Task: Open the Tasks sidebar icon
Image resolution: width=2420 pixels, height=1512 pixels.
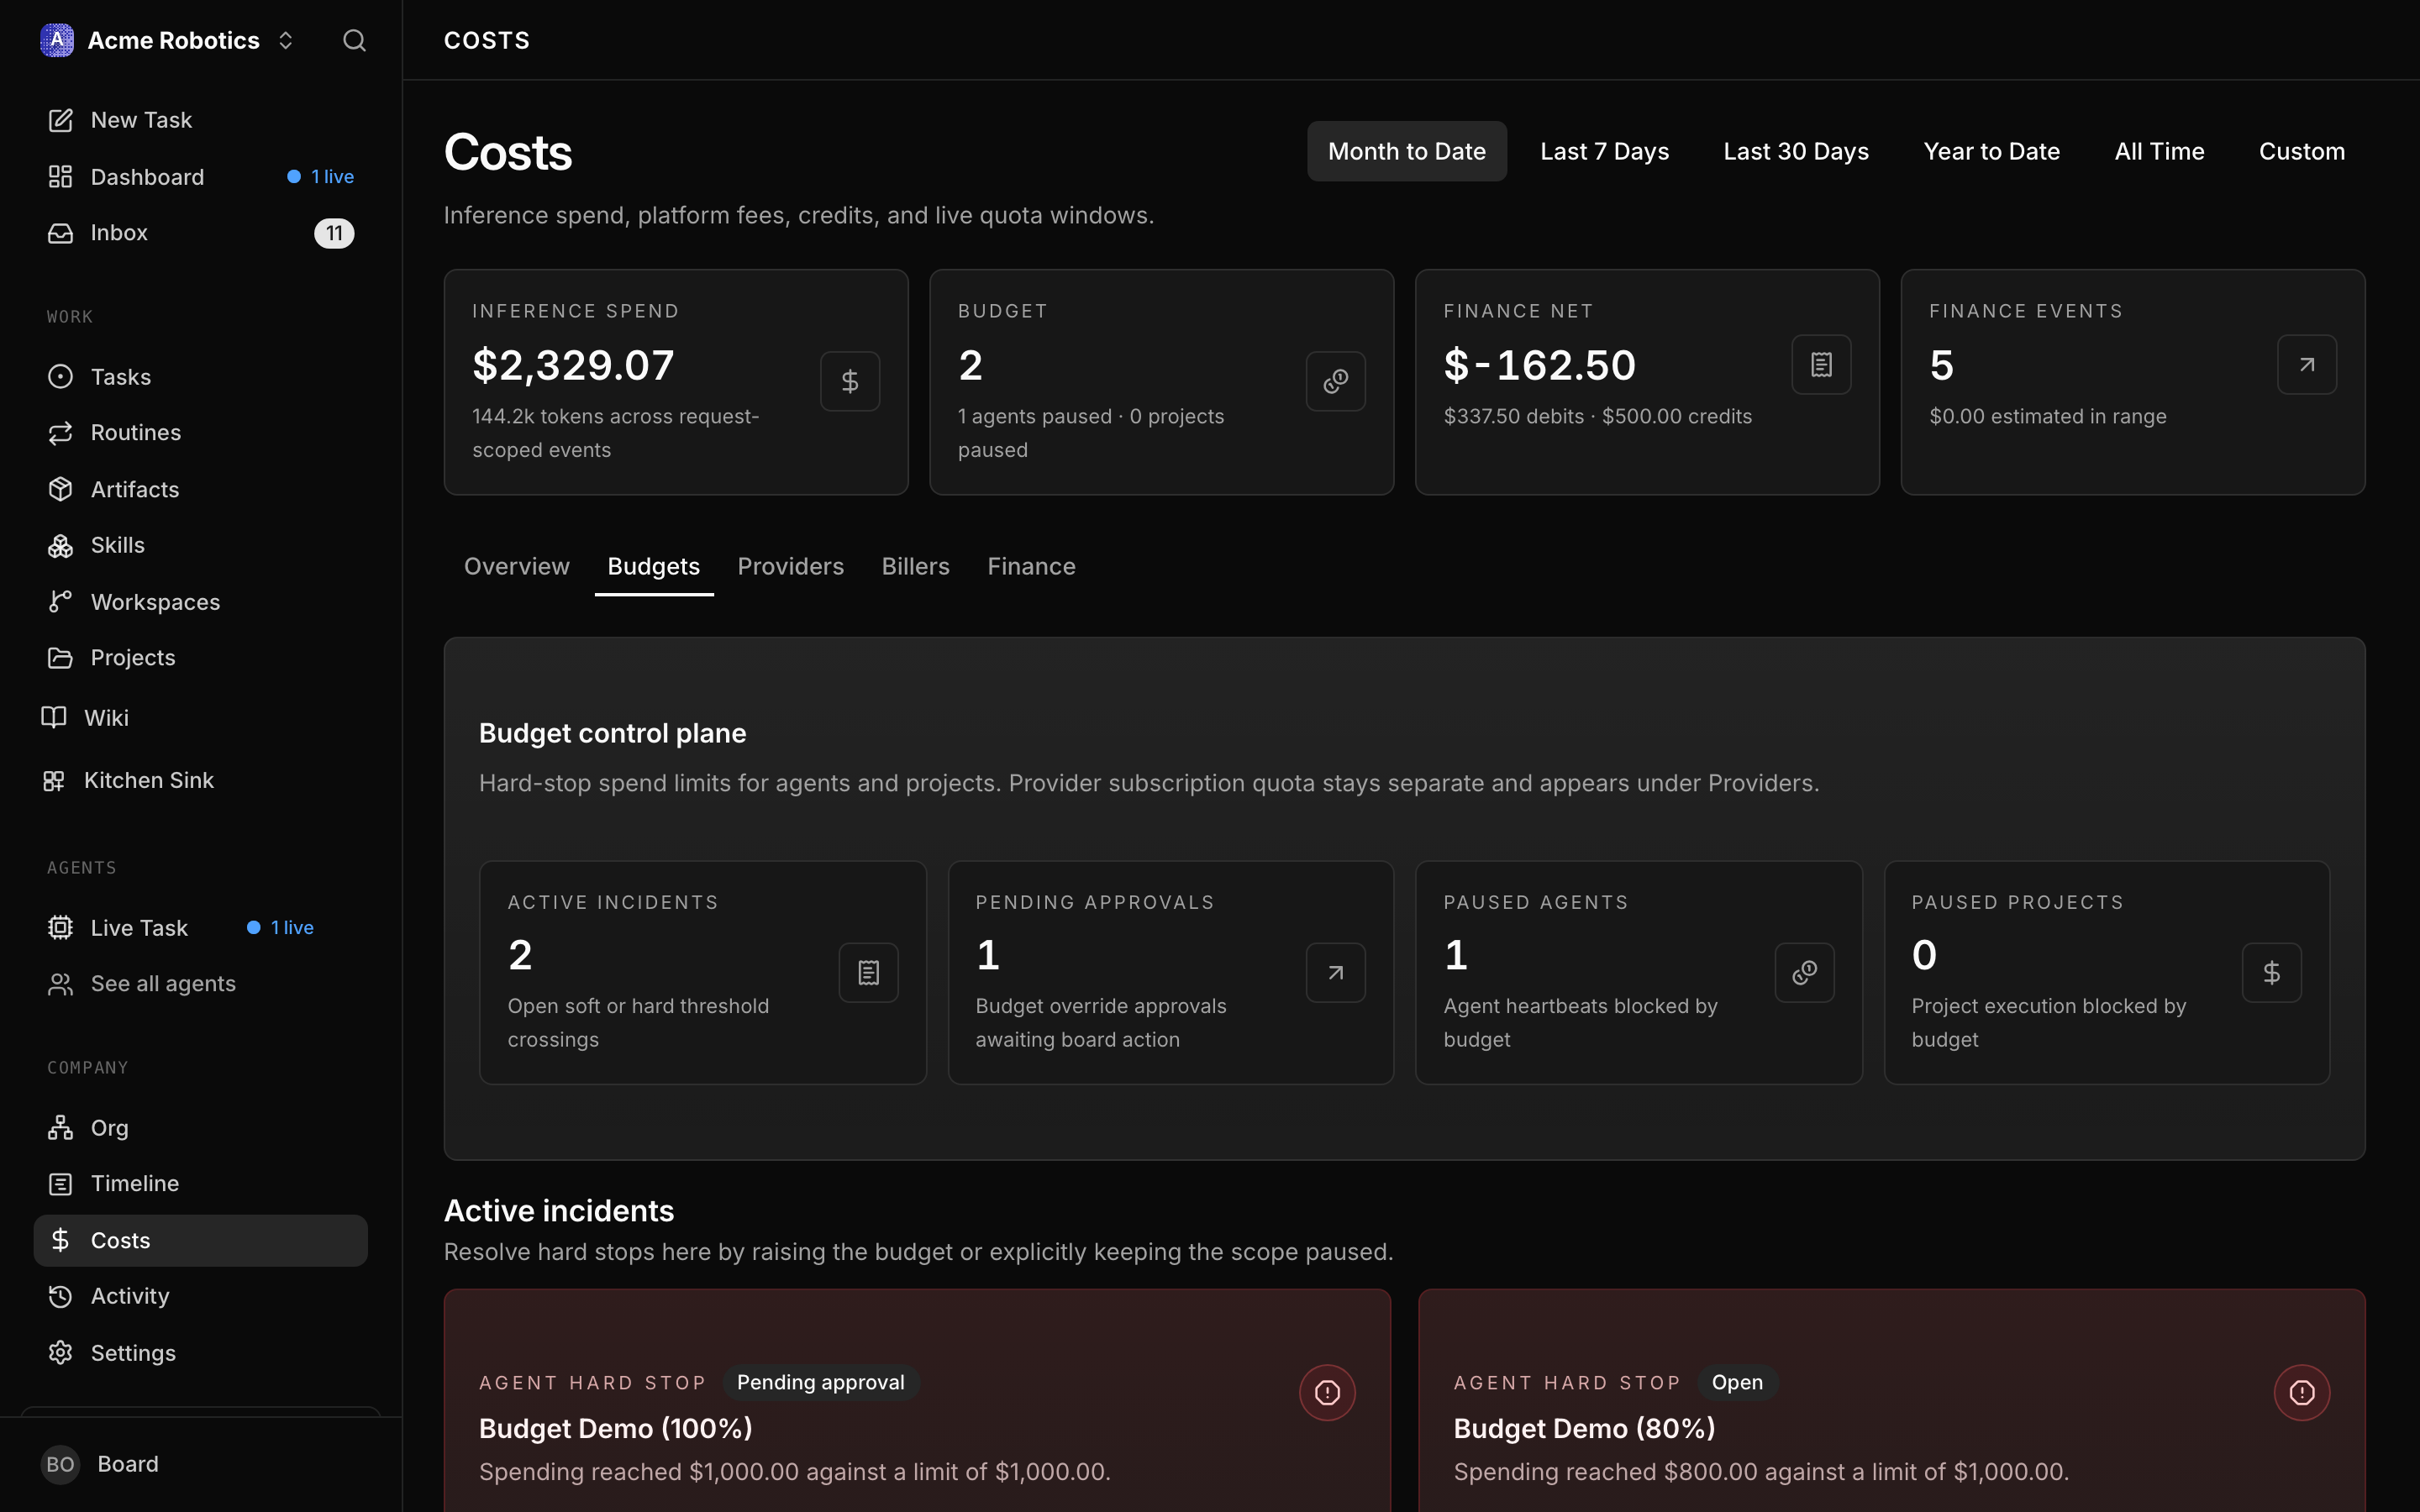Action: click(x=60, y=377)
